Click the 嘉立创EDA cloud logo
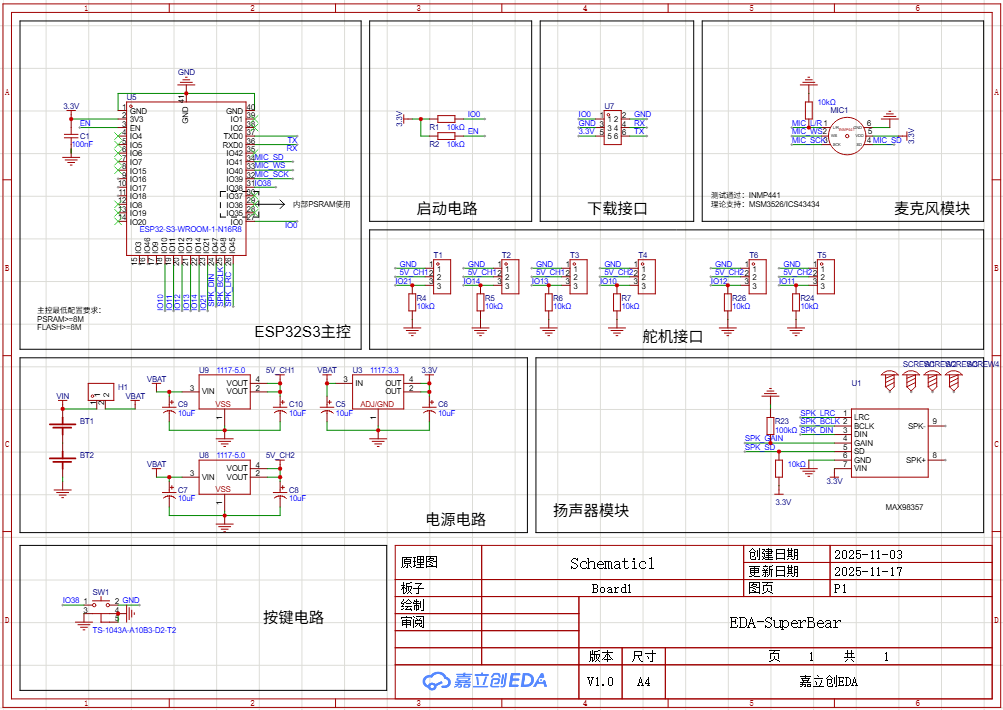Screen dimensions: 1003x710 point(485,681)
